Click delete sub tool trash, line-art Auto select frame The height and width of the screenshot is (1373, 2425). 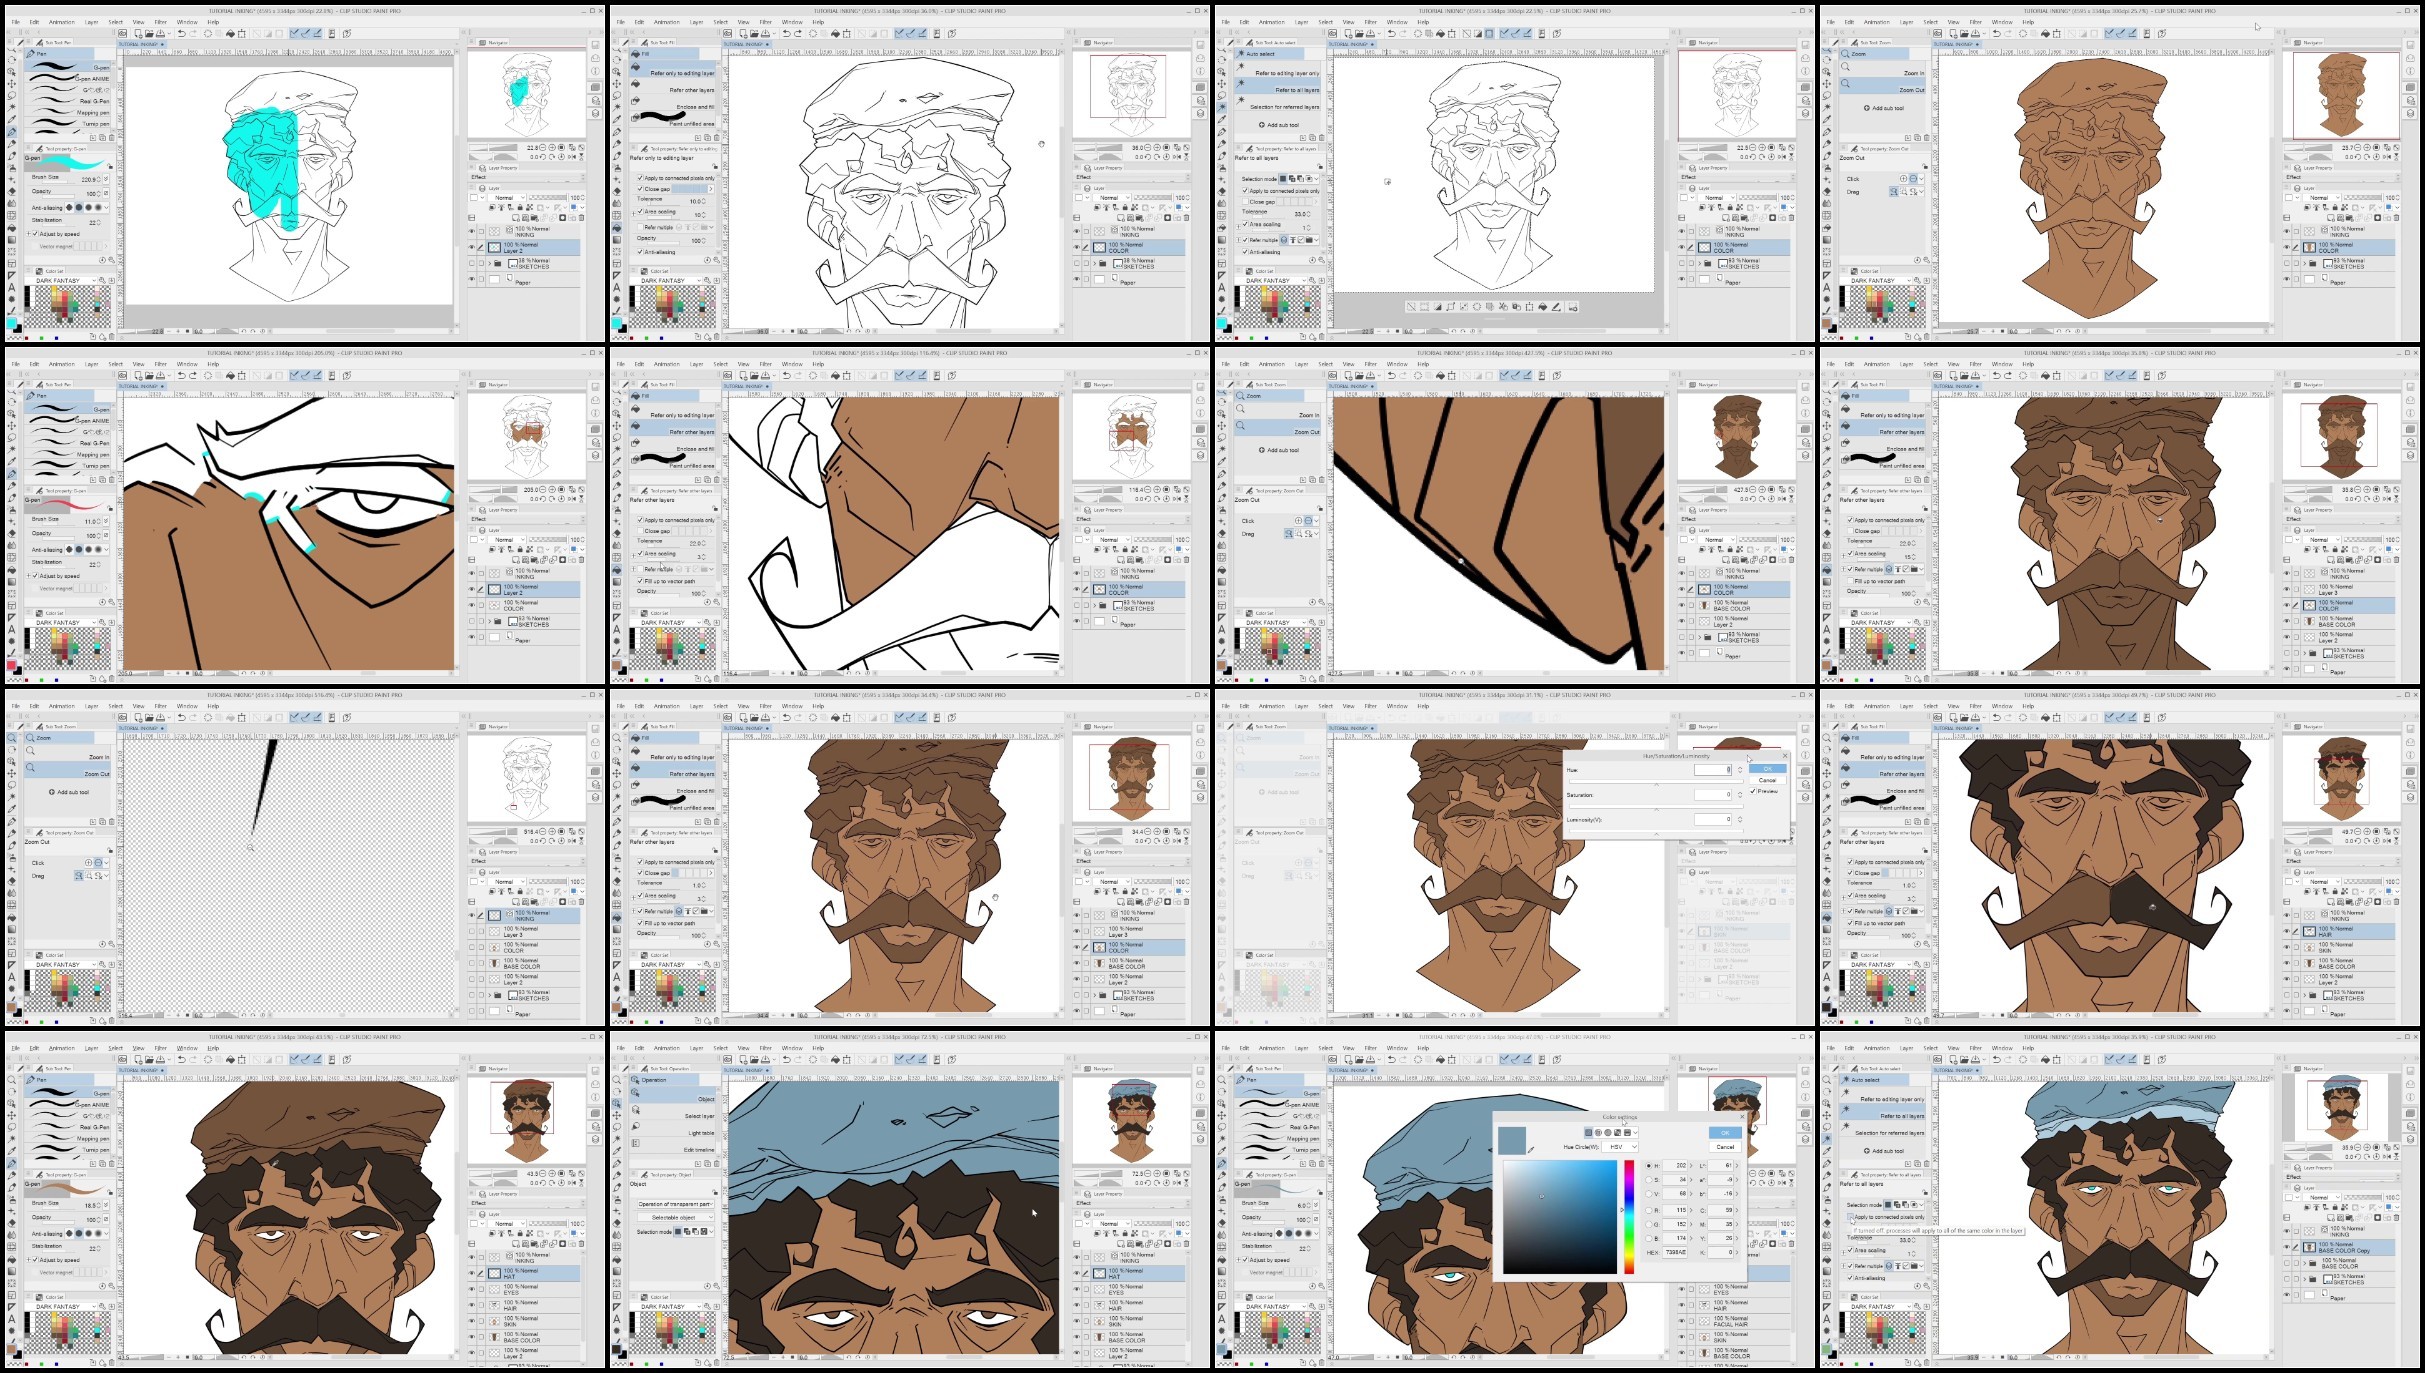point(1321,138)
